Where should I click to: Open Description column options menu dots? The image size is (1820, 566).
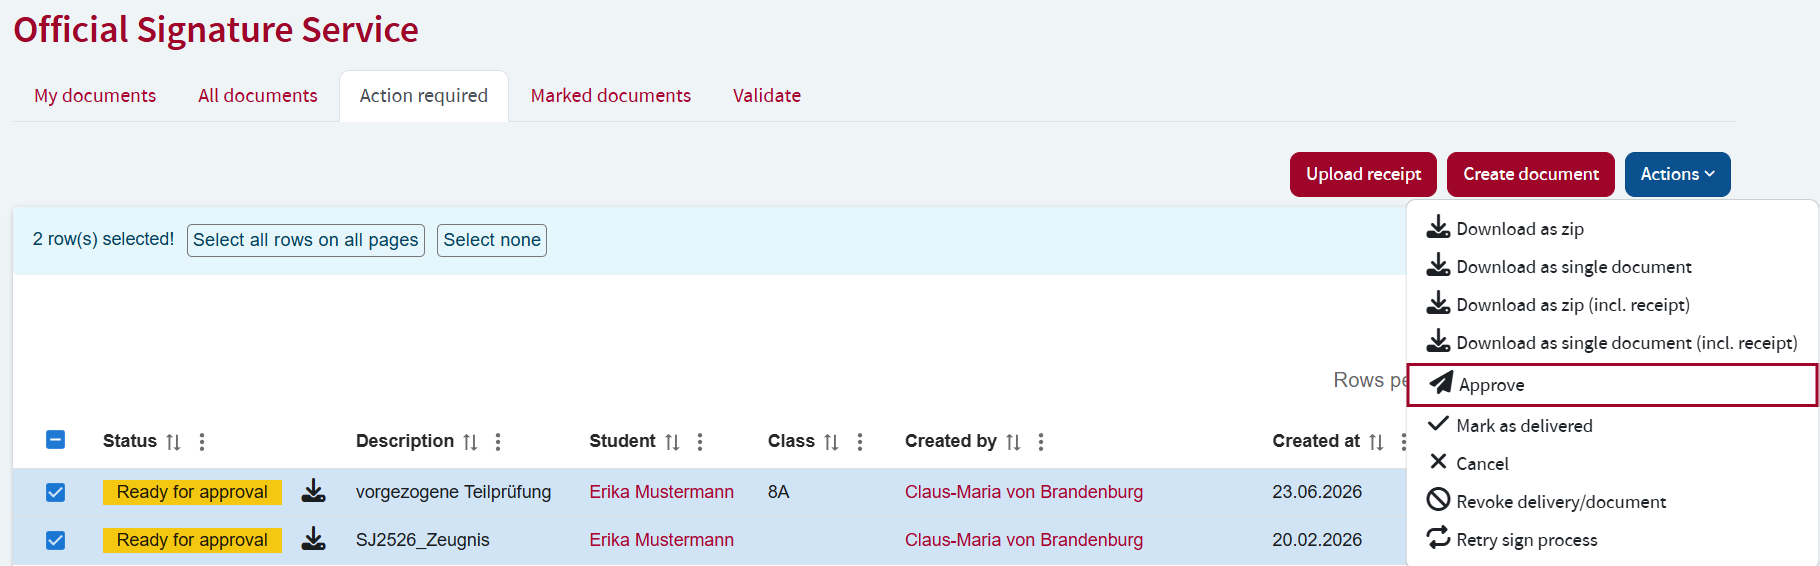point(498,442)
